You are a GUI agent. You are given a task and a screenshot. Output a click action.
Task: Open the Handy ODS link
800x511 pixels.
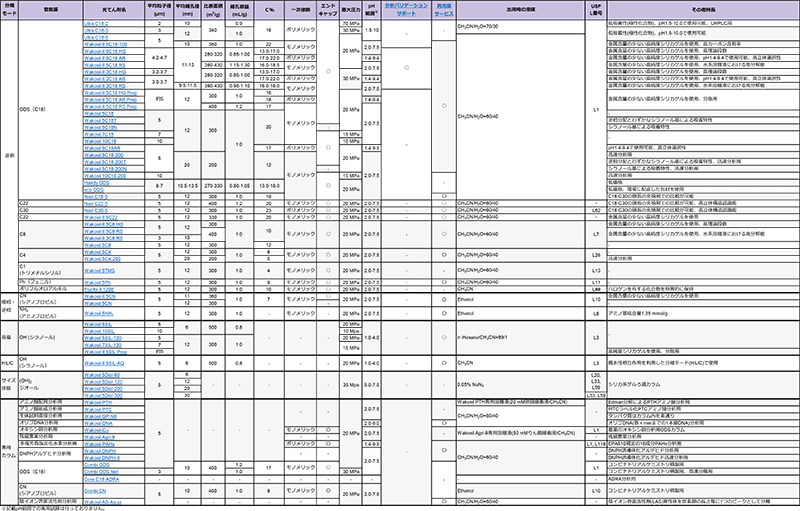tap(96, 183)
